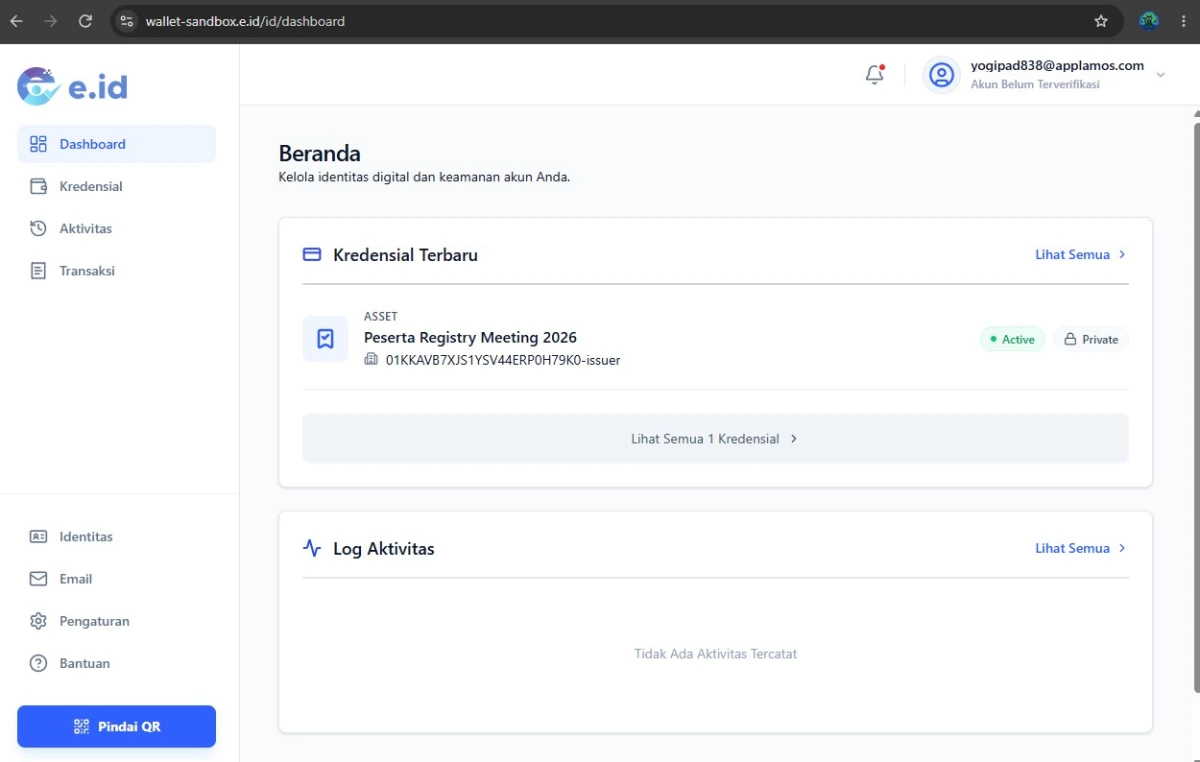The width and height of the screenshot is (1200, 762).
Task: Open Pengaturan settings in the sidebar
Action: coord(116,621)
